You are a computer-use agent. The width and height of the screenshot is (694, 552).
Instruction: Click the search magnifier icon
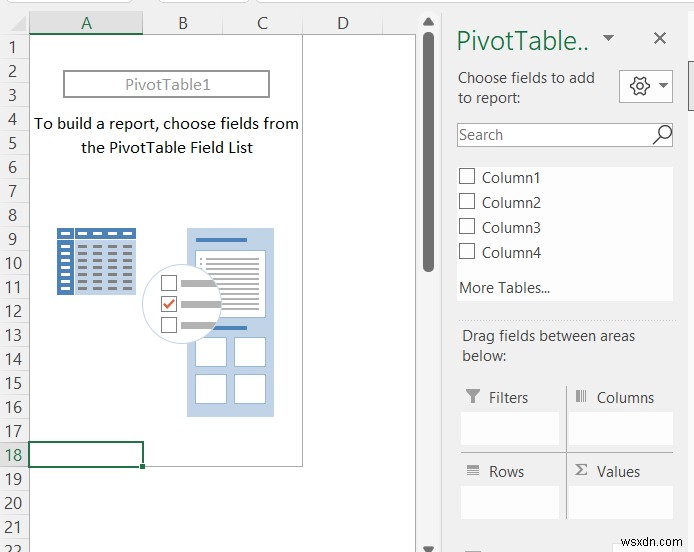pyautogui.click(x=662, y=135)
